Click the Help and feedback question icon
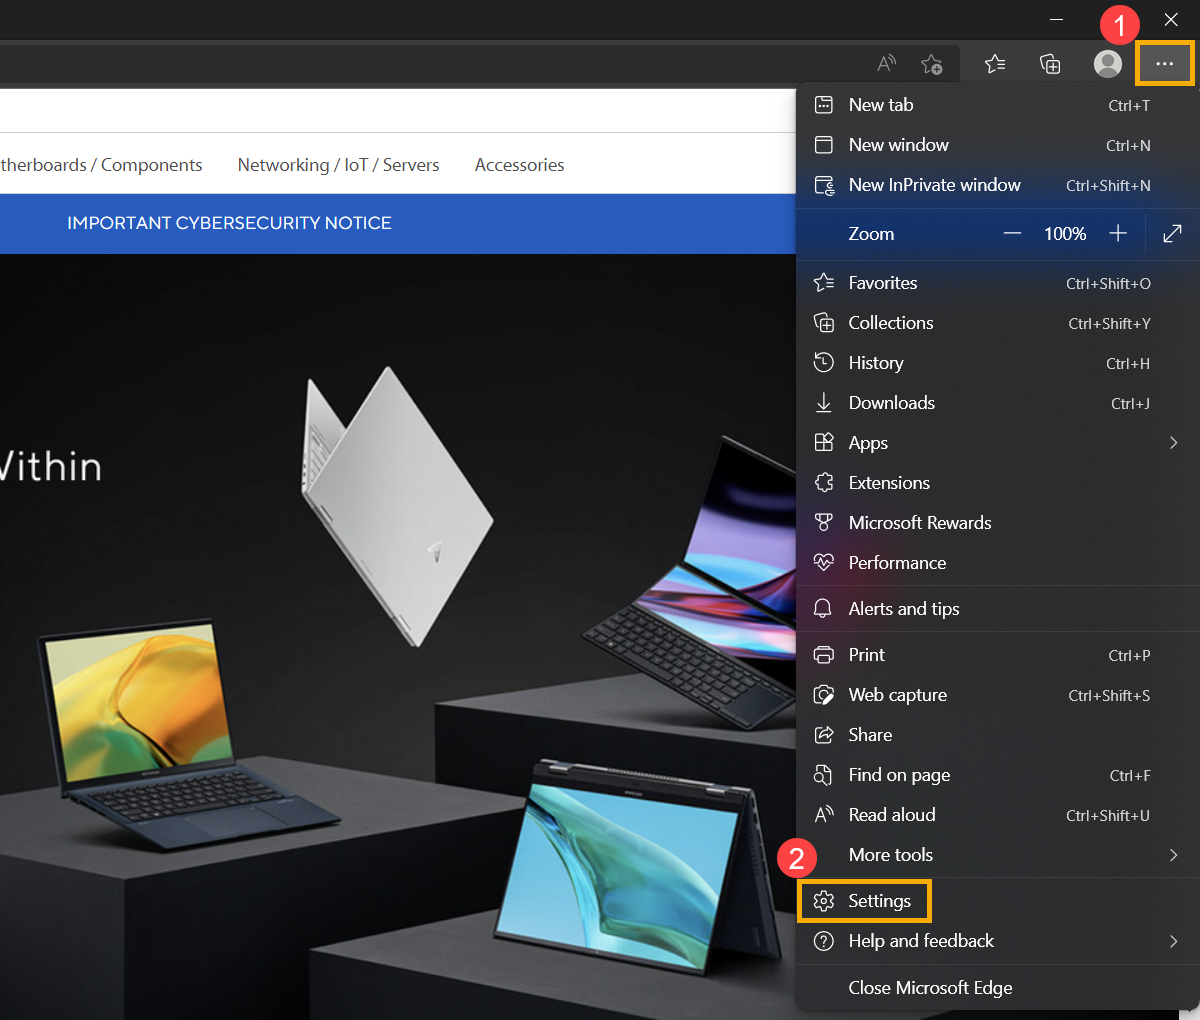1200x1020 pixels. (824, 941)
